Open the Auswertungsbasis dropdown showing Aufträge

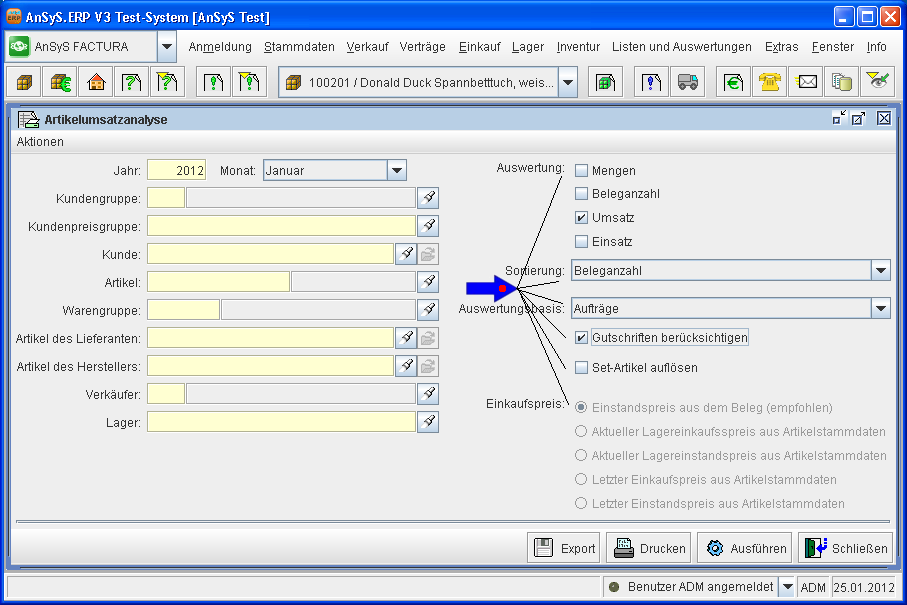tap(880, 309)
